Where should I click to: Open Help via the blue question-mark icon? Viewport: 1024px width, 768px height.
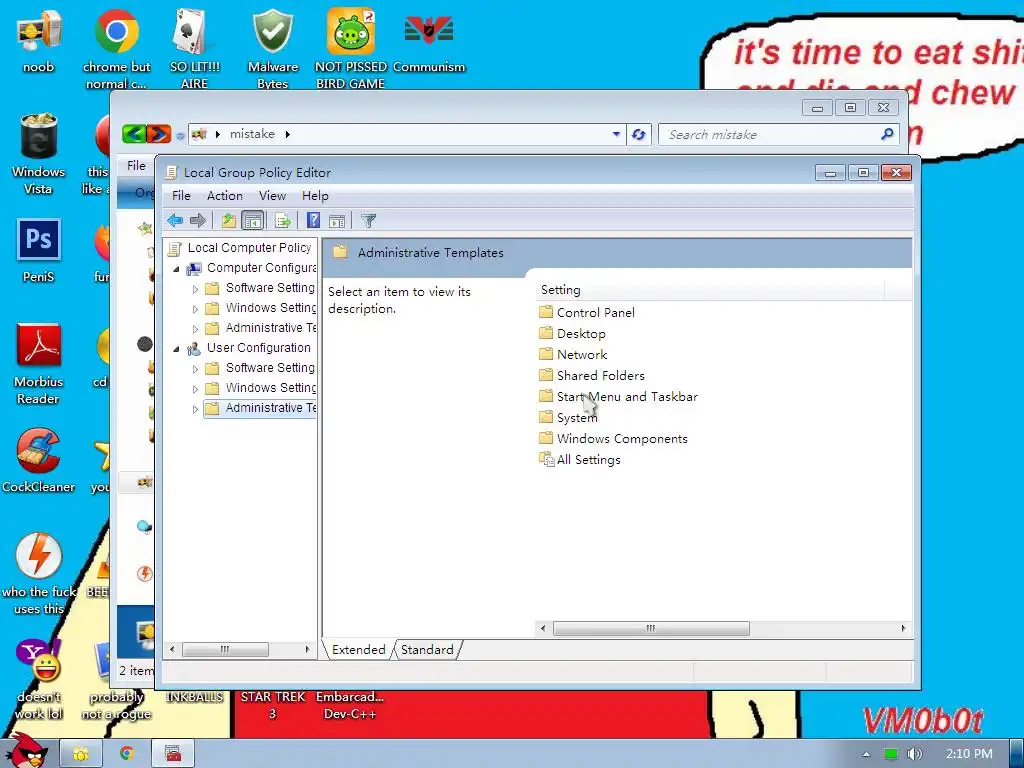coord(313,221)
